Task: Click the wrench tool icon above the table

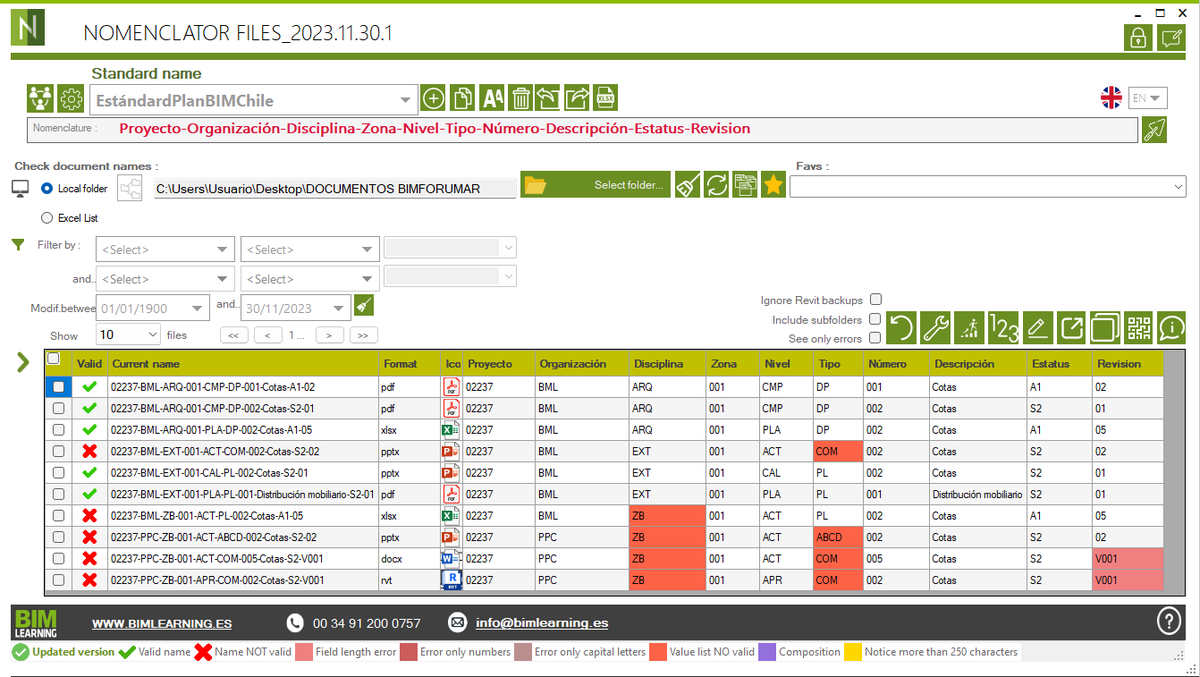Action: pyautogui.click(x=936, y=326)
